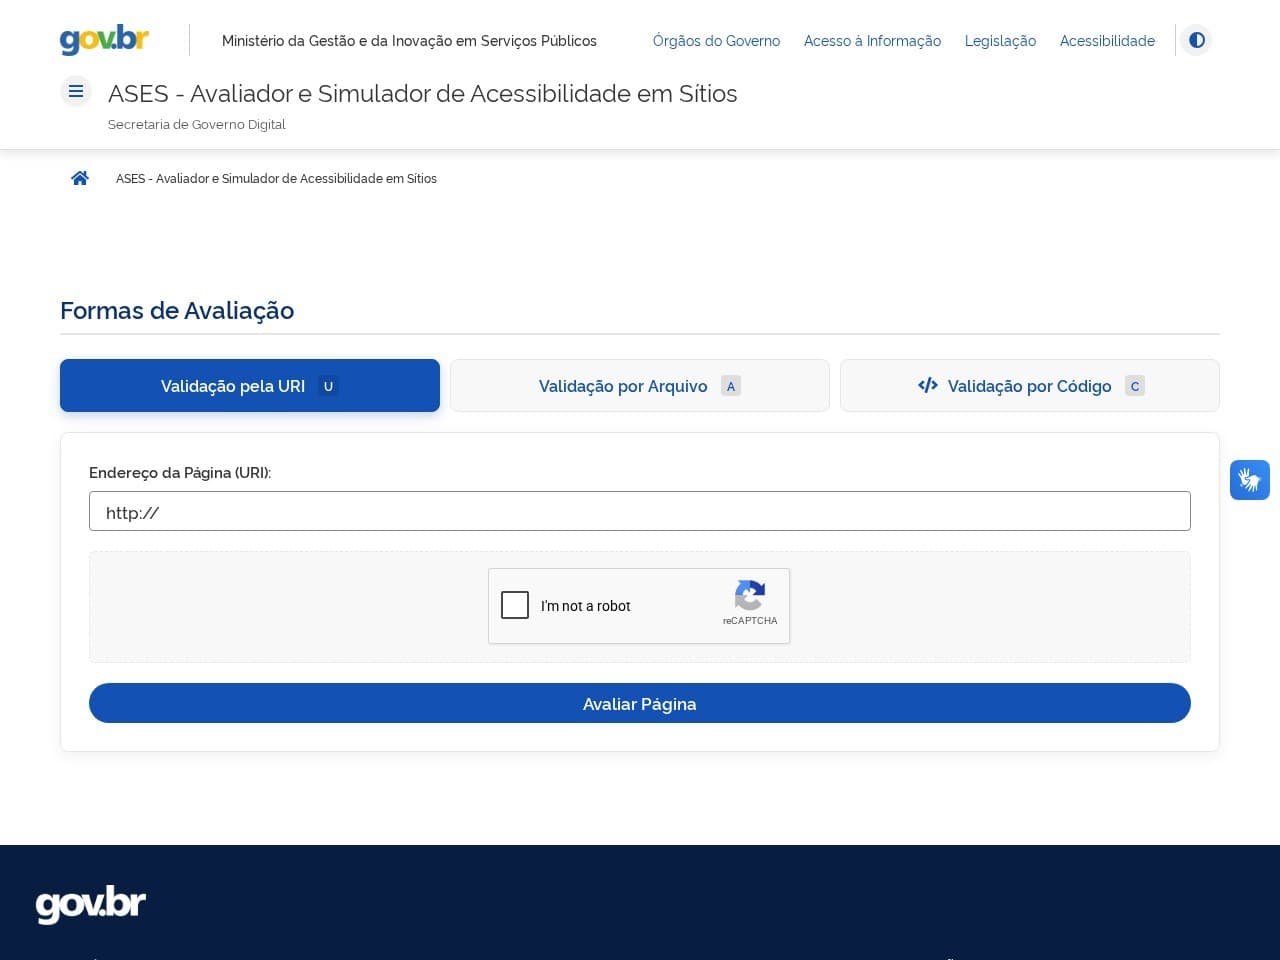The height and width of the screenshot is (960, 1280).
Task: Open the hamburger main menu
Action: [76, 92]
